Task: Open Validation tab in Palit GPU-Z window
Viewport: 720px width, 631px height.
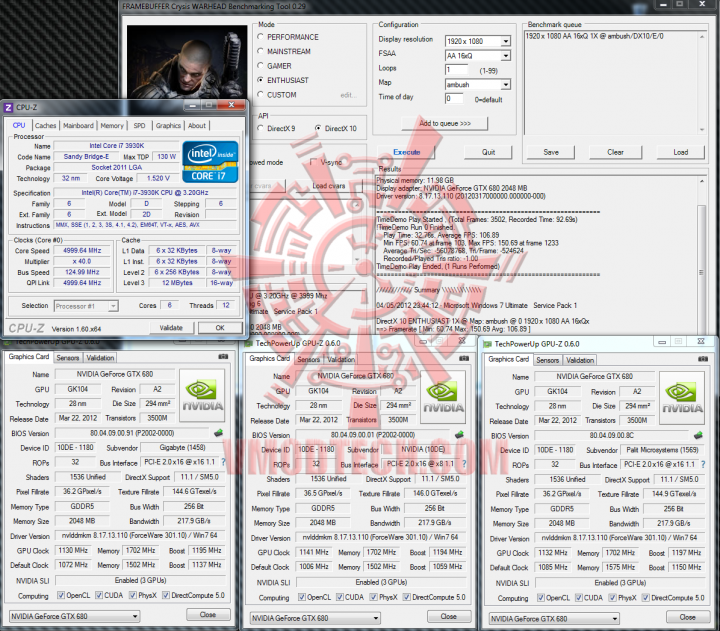Action: coord(580,361)
